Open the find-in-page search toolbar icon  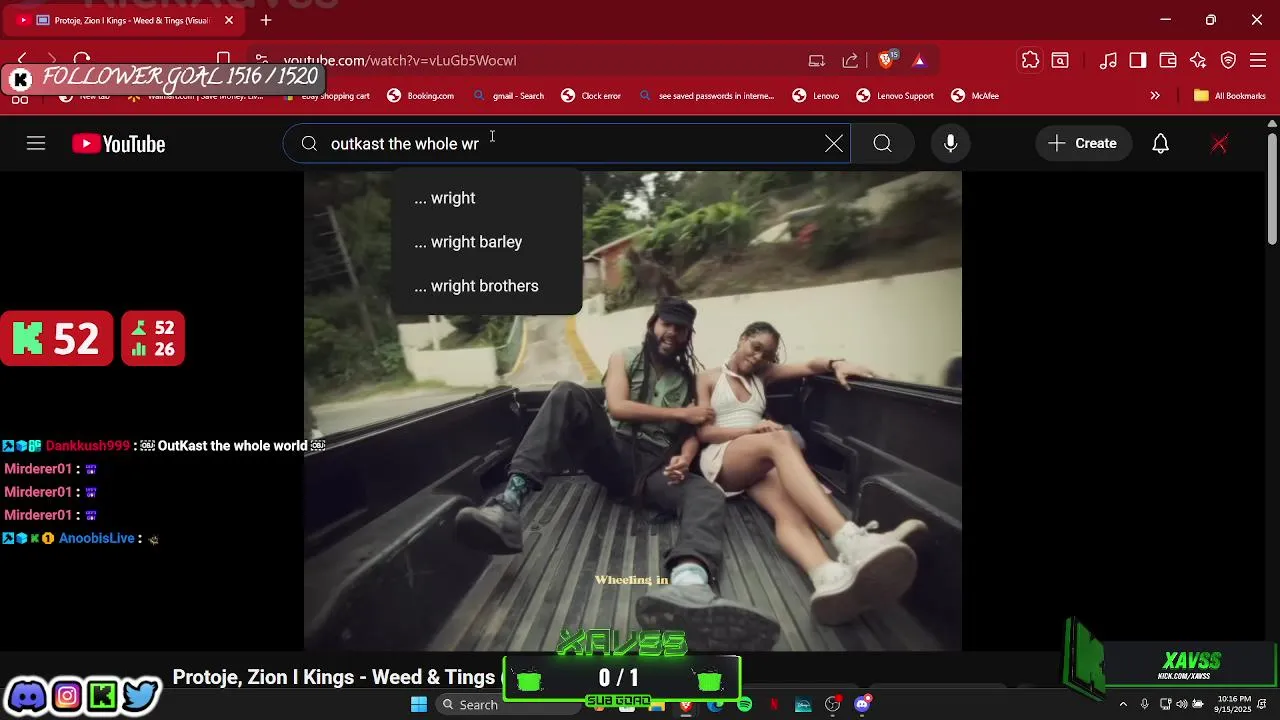pyautogui.click(x=1060, y=60)
